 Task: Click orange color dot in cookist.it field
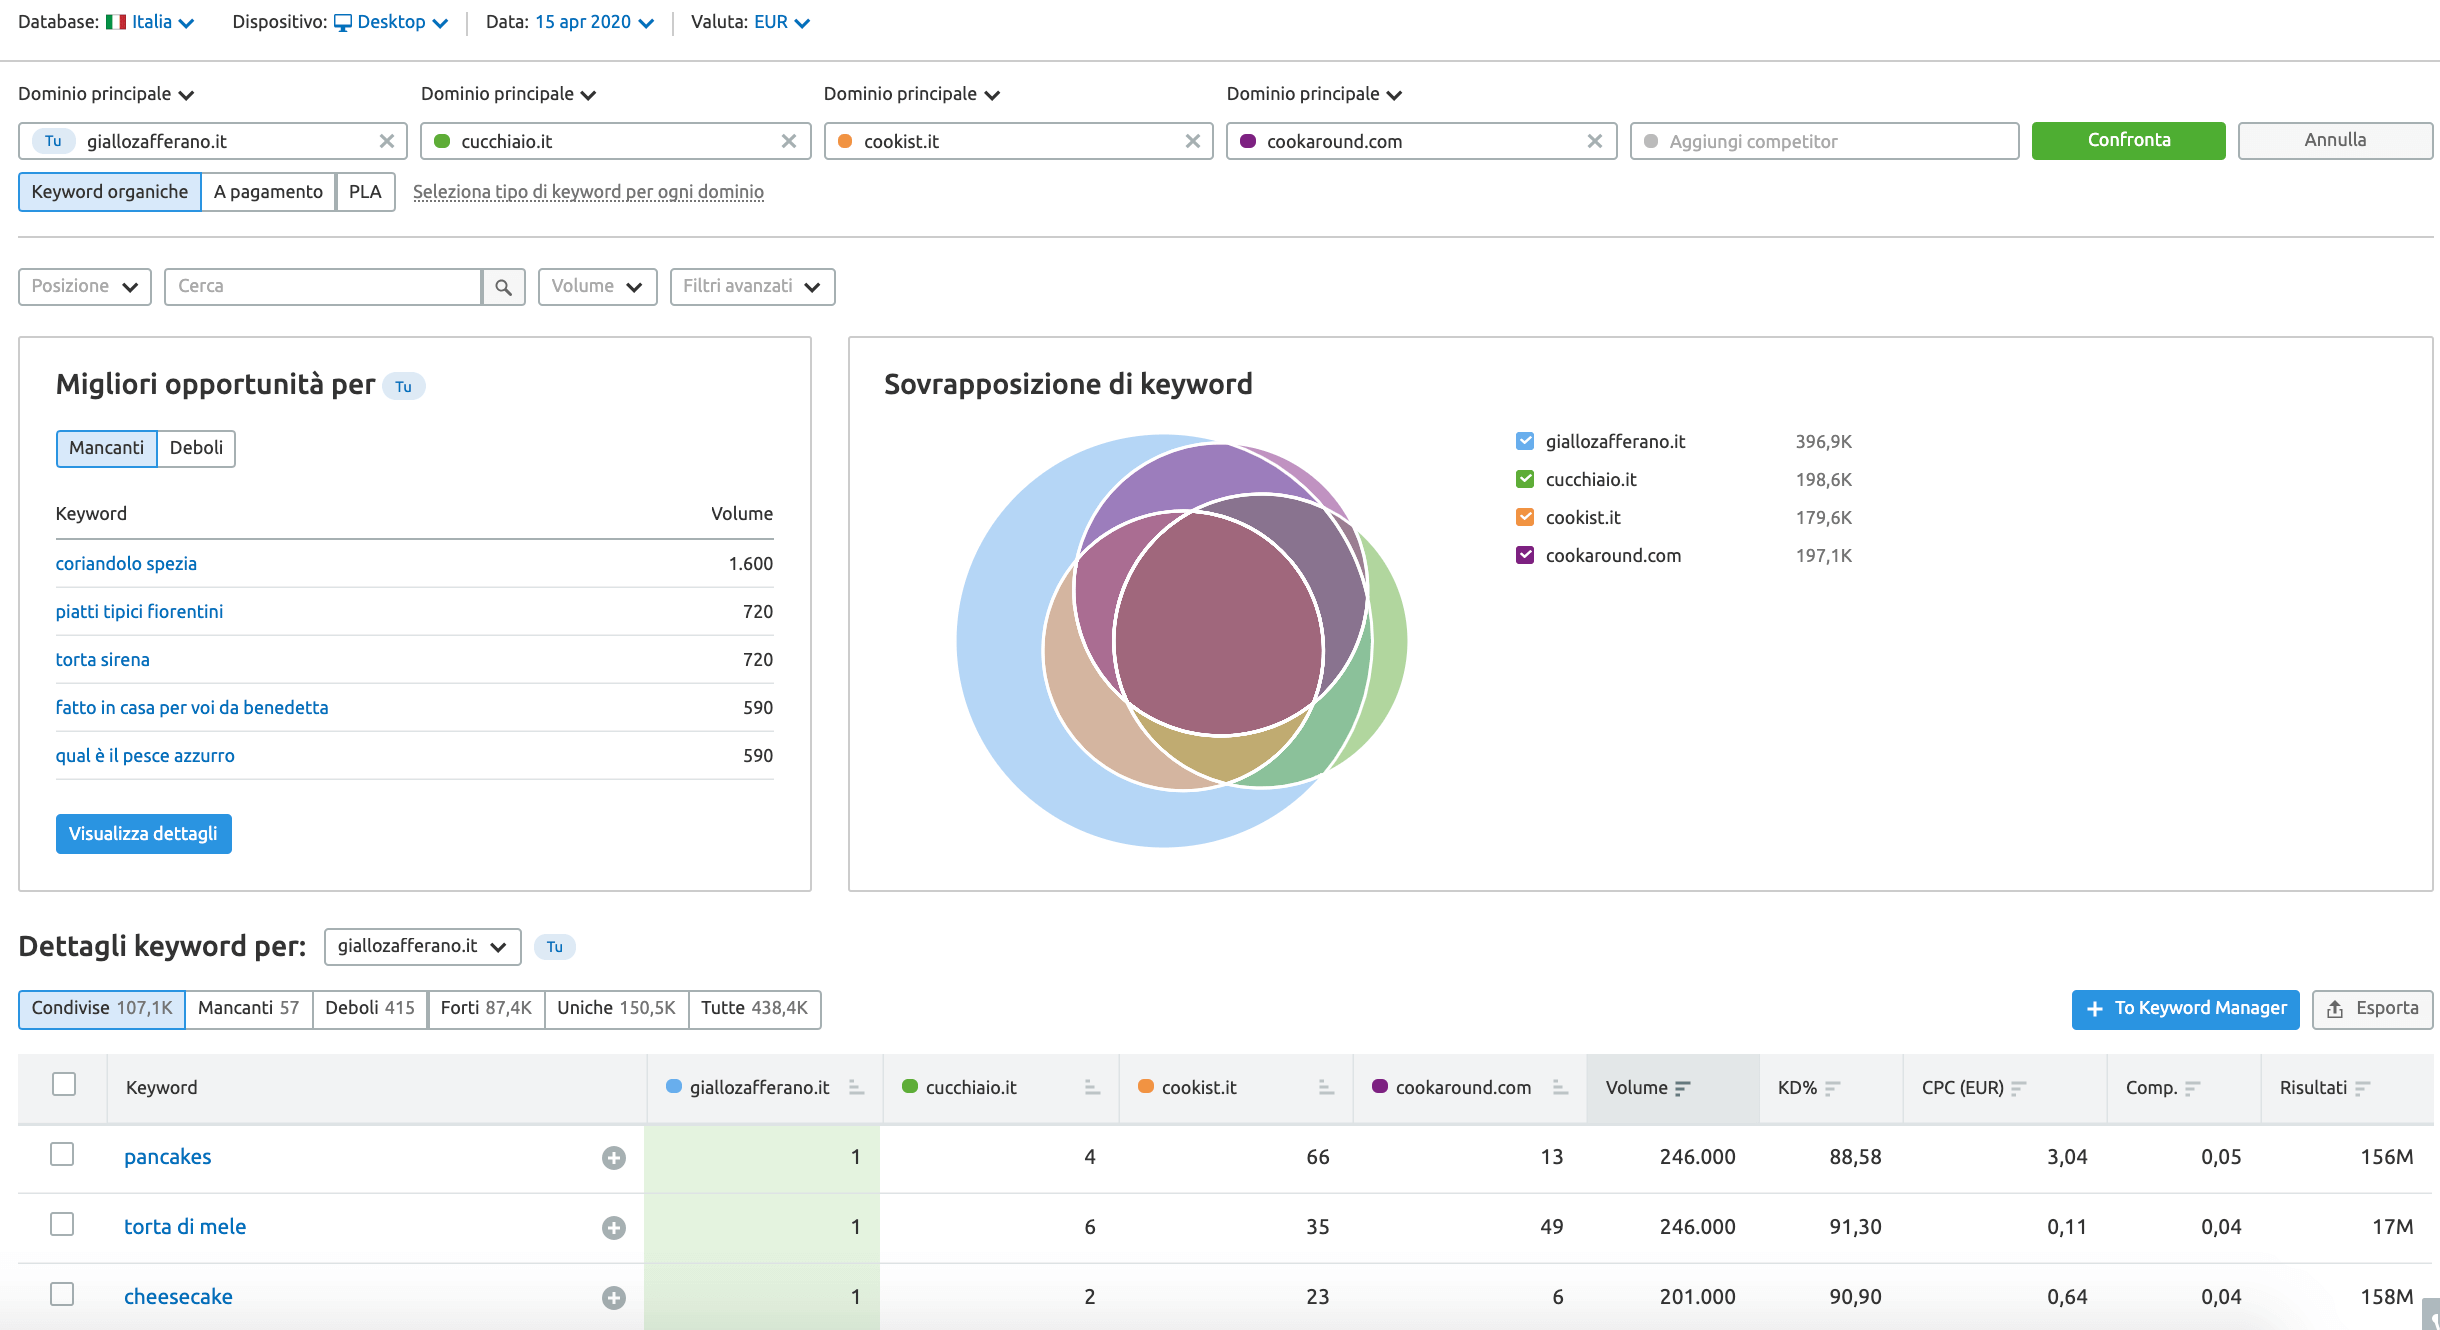[845, 141]
